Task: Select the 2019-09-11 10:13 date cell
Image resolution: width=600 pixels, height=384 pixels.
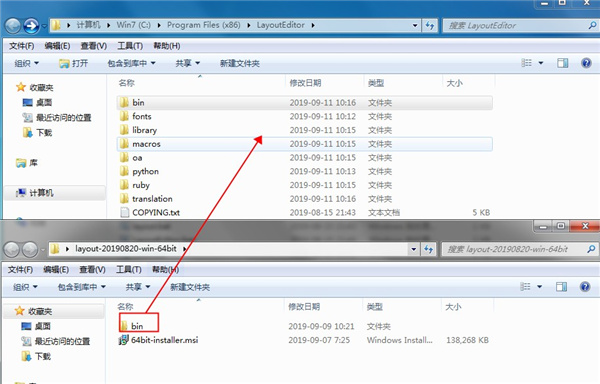Action: [x=323, y=171]
